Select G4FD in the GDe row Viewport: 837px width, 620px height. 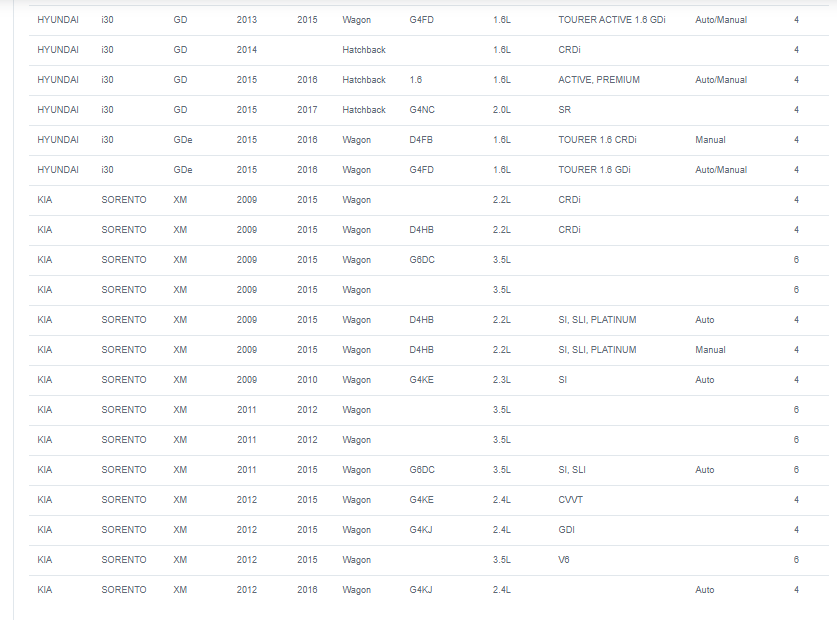coord(422,169)
